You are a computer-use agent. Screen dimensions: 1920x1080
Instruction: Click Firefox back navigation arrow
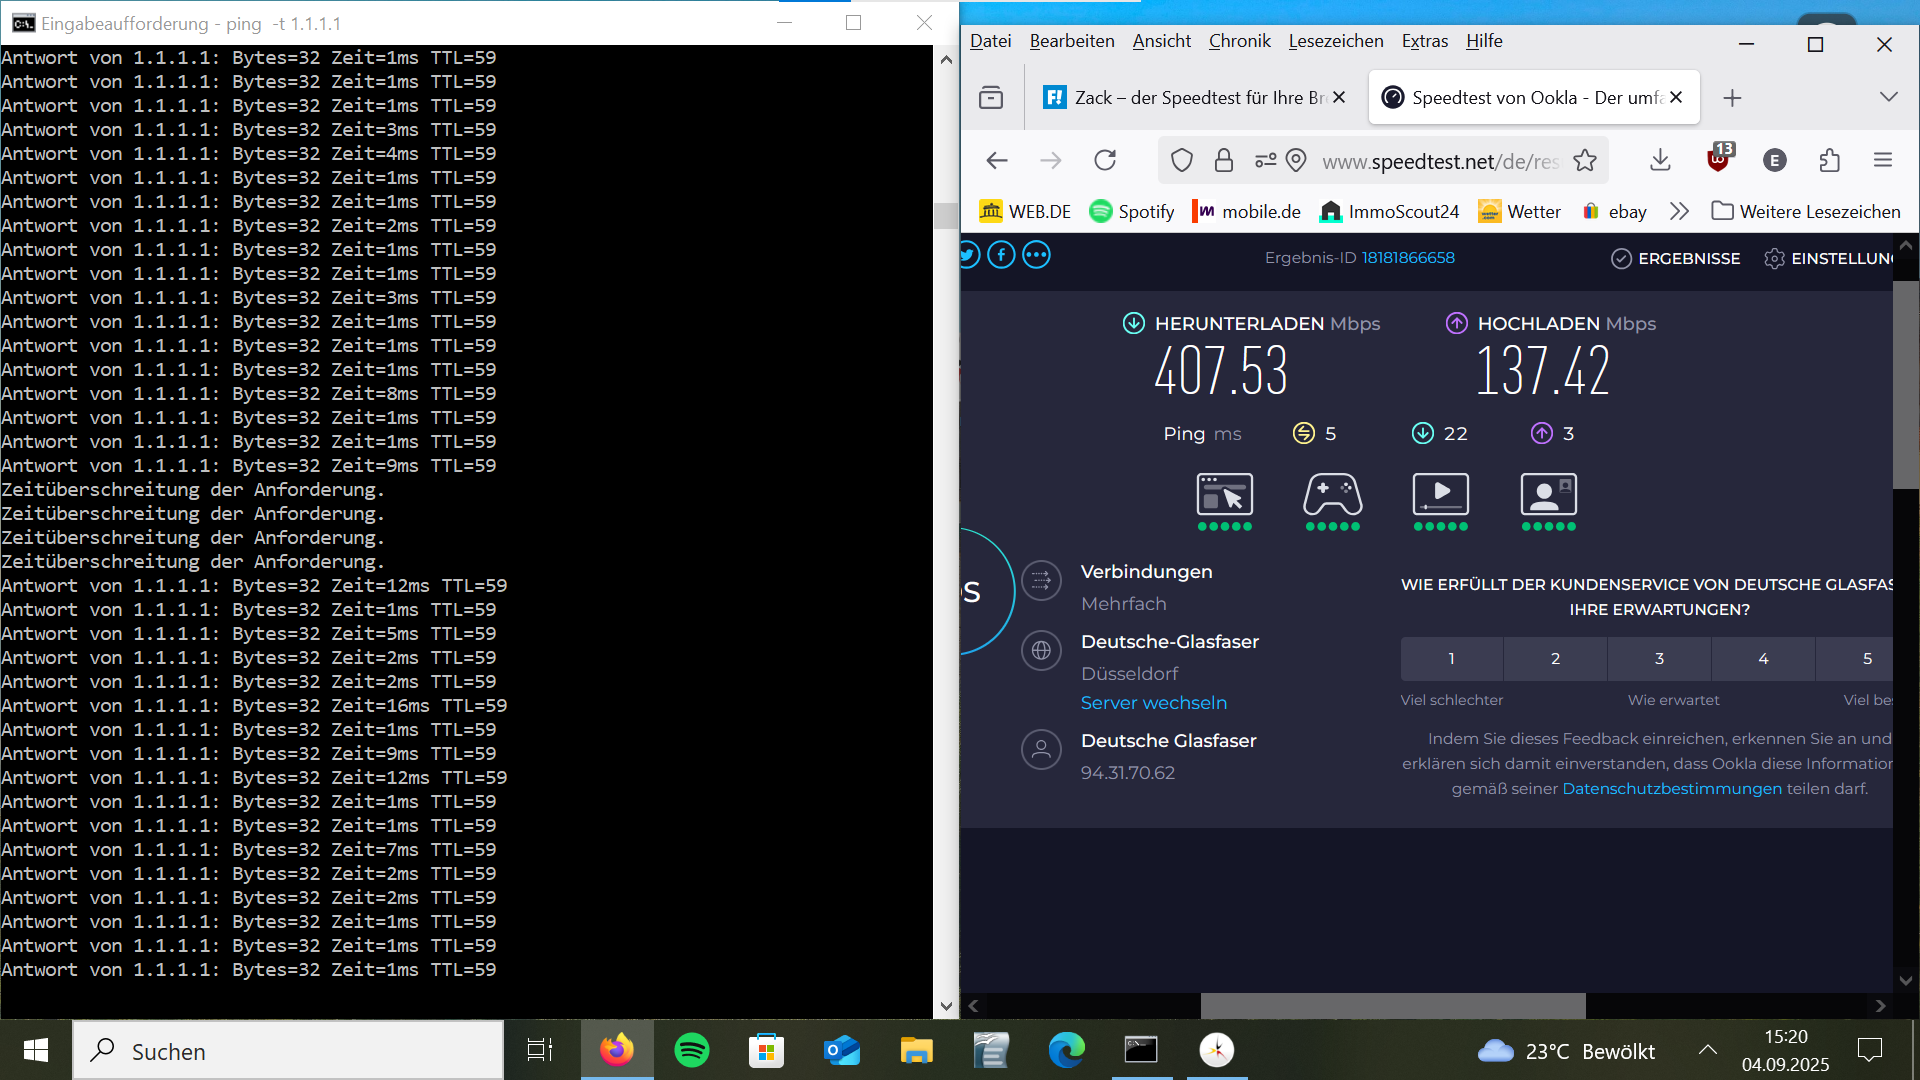tap(997, 160)
